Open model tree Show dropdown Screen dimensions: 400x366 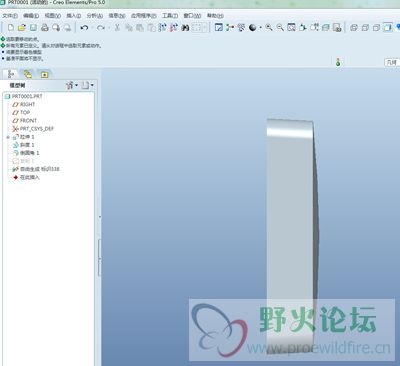[88, 86]
